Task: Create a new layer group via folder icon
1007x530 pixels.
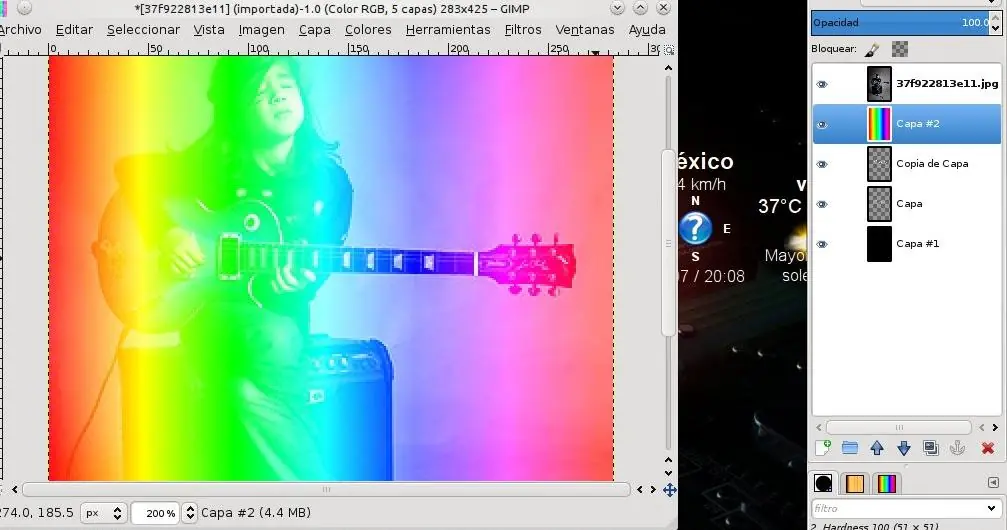Action: [850, 448]
